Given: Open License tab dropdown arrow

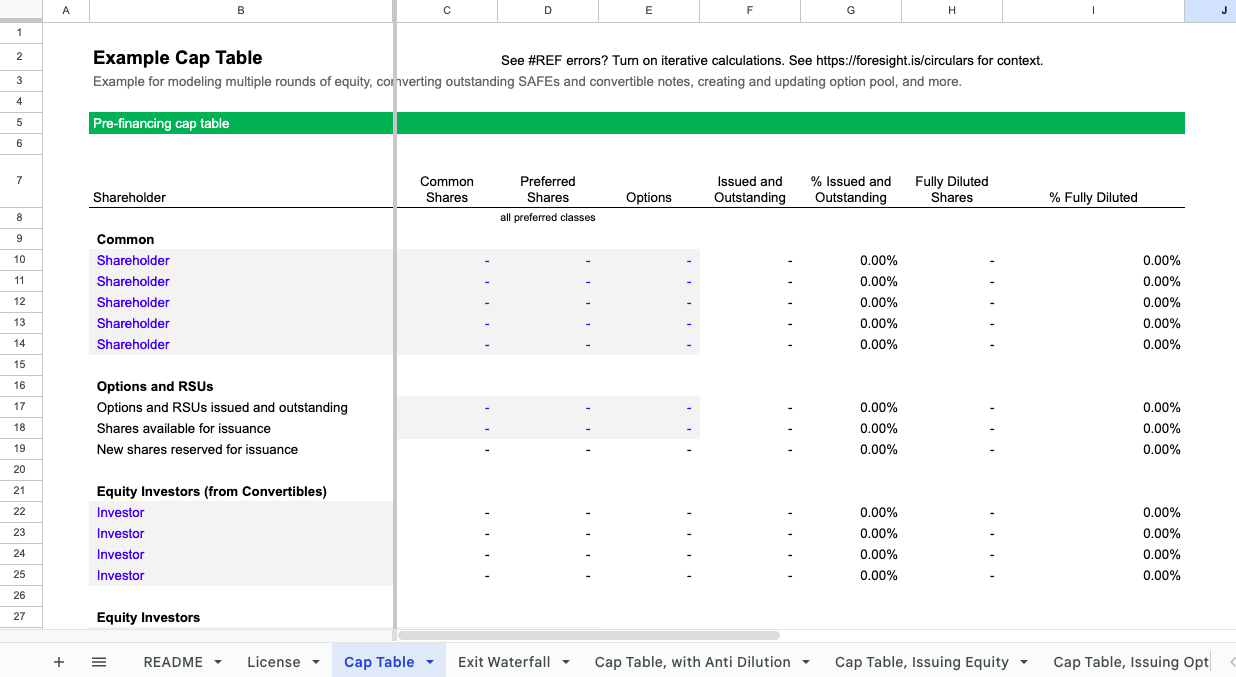Looking at the screenshot, I should tap(315, 662).
